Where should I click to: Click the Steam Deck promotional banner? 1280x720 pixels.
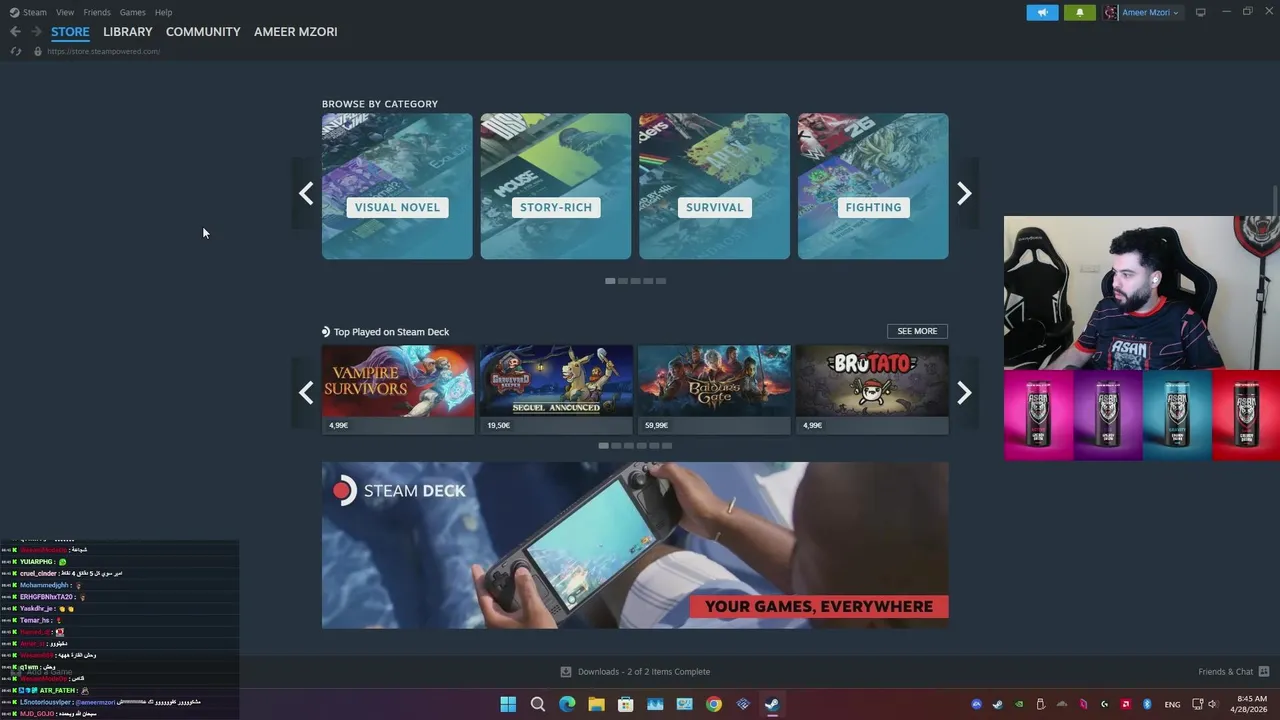(635, 545)
